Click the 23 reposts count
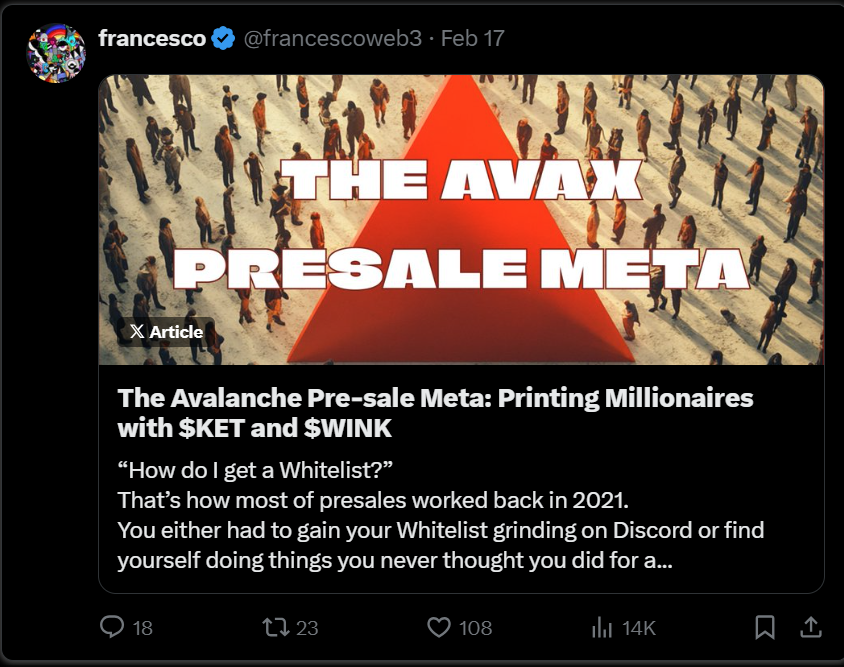This screenshot has height=667, width=844. tap(307, 628)
